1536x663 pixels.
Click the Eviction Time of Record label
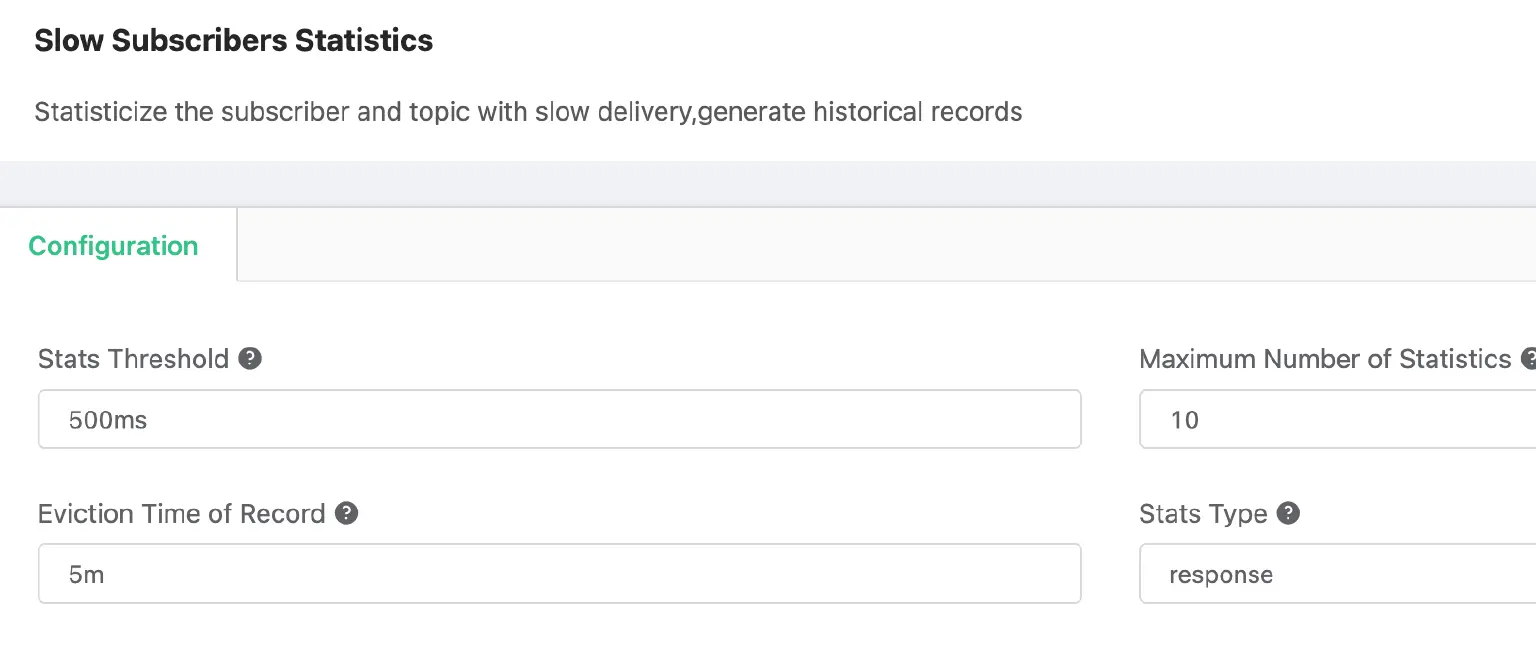tap(181, 514)
